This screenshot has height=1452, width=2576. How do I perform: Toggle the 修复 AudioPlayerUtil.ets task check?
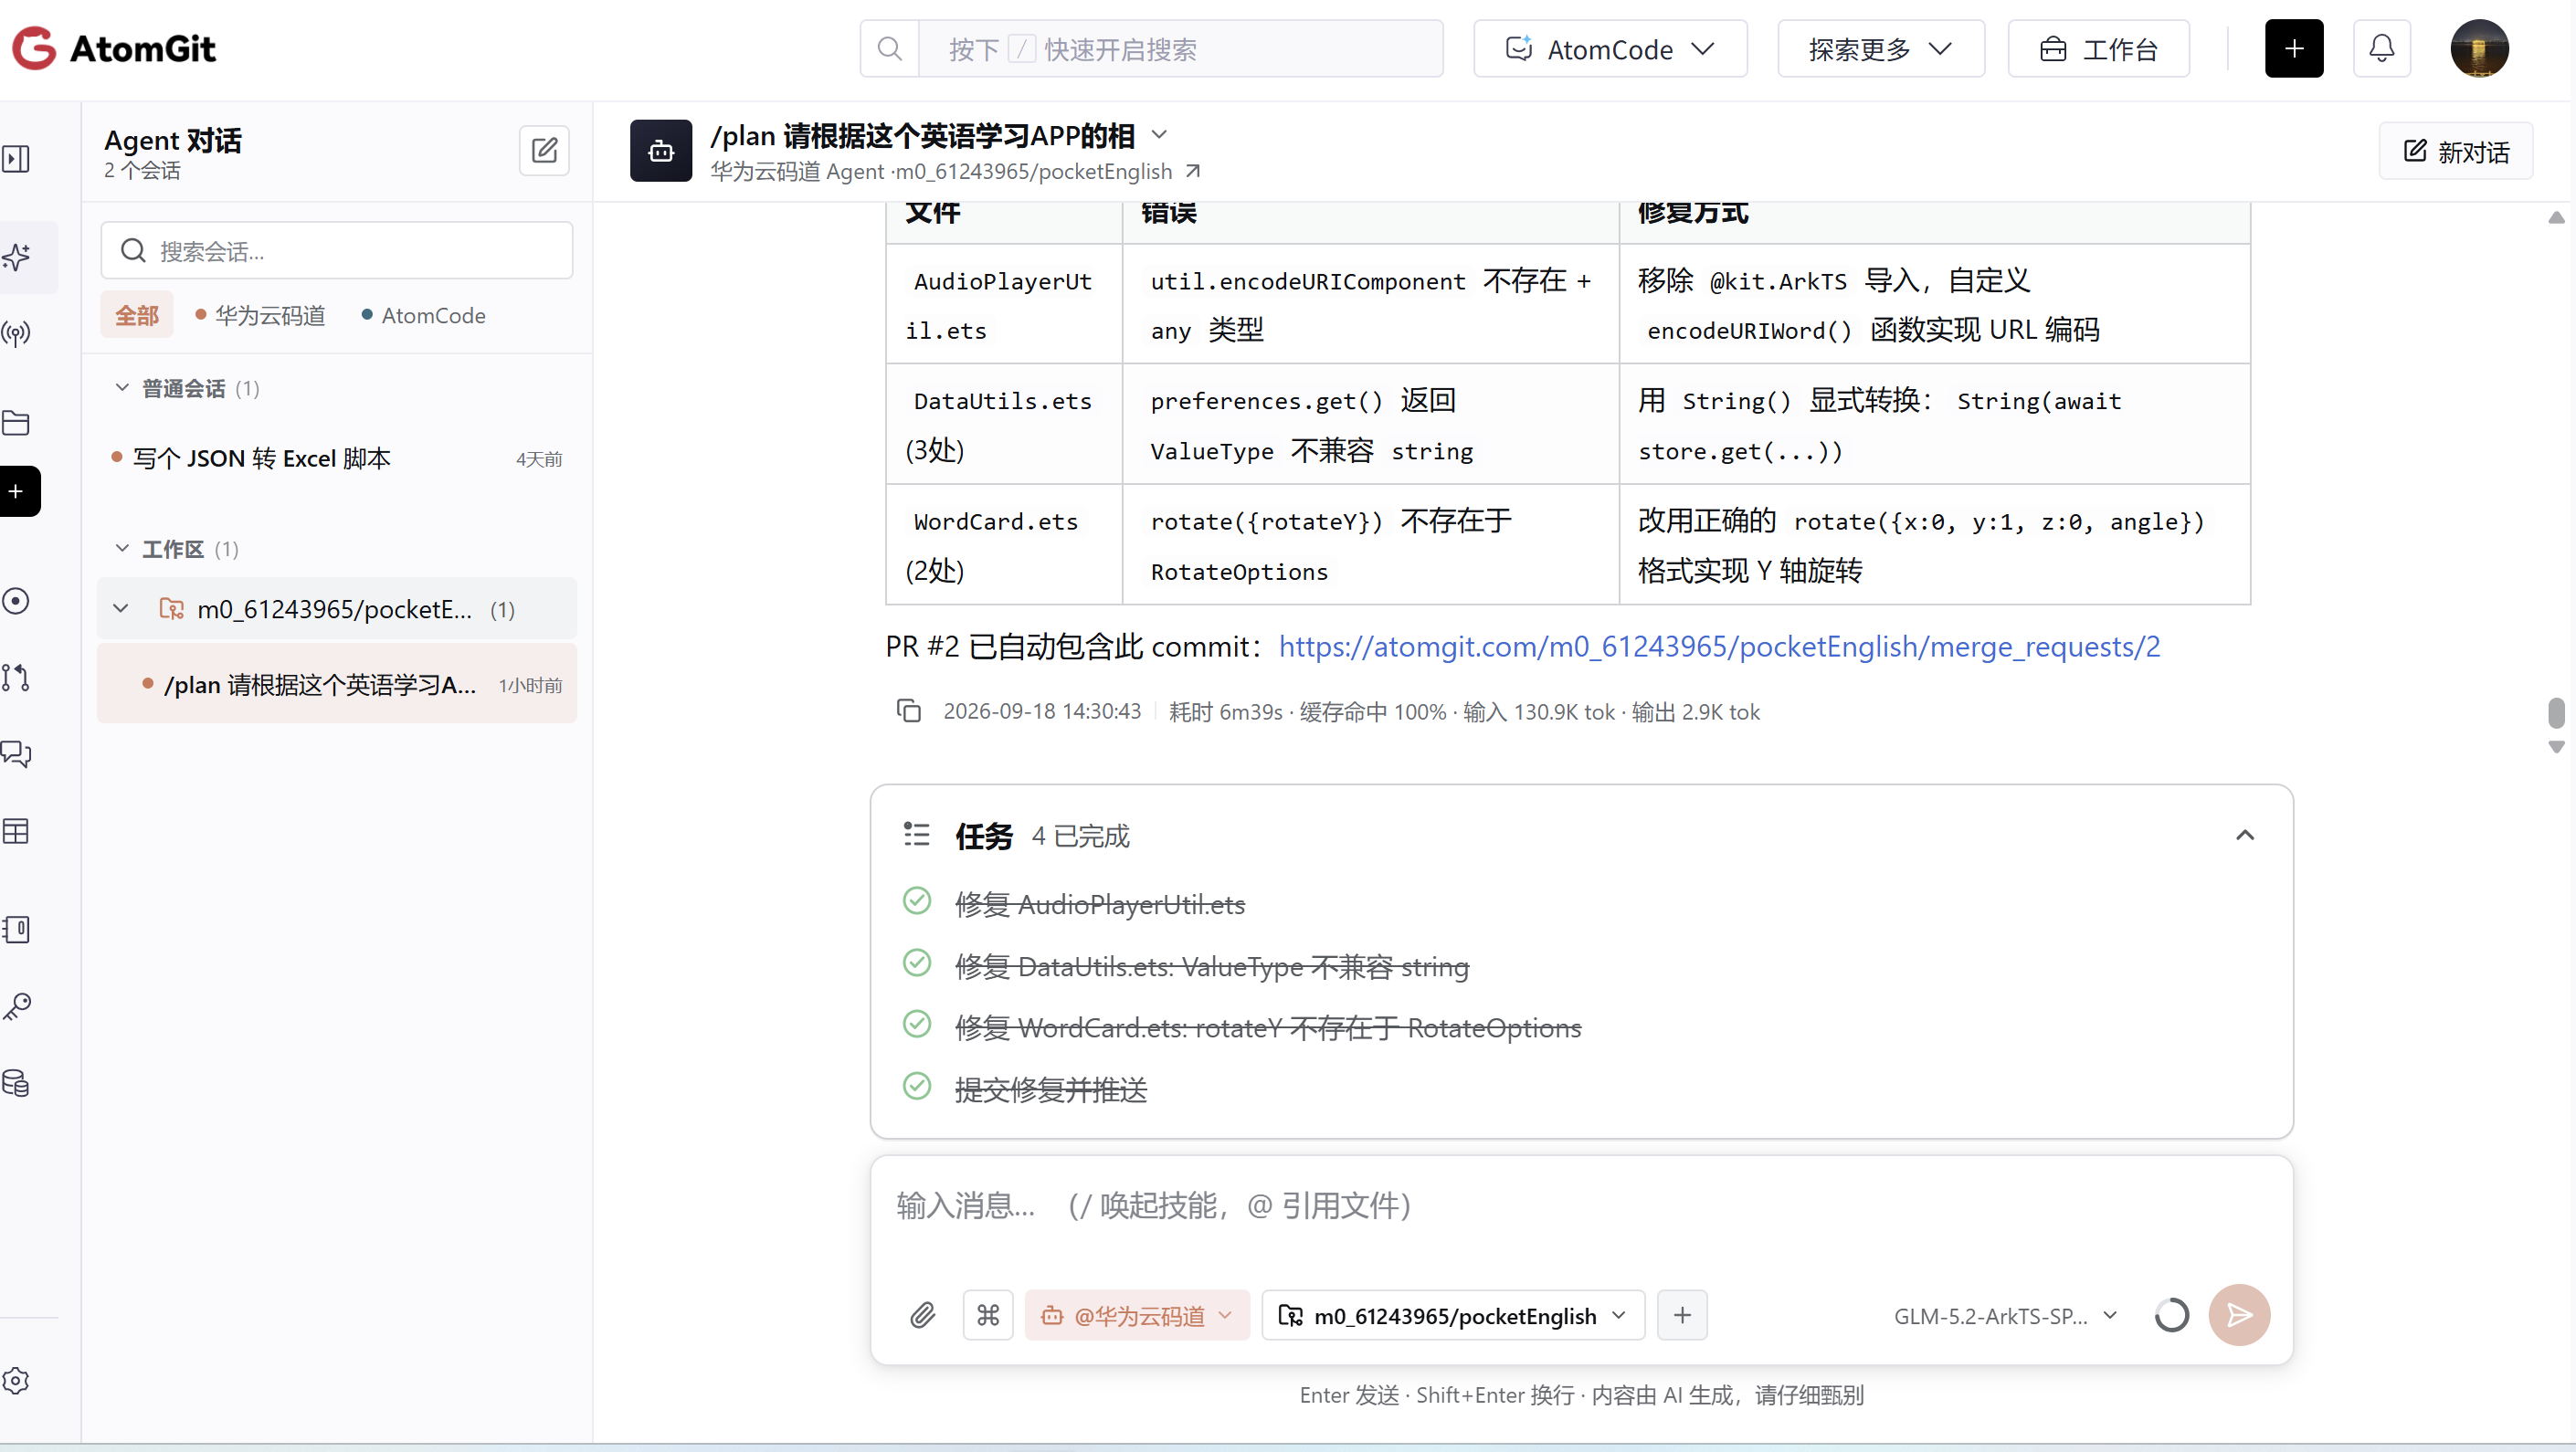tap(917, 900)
